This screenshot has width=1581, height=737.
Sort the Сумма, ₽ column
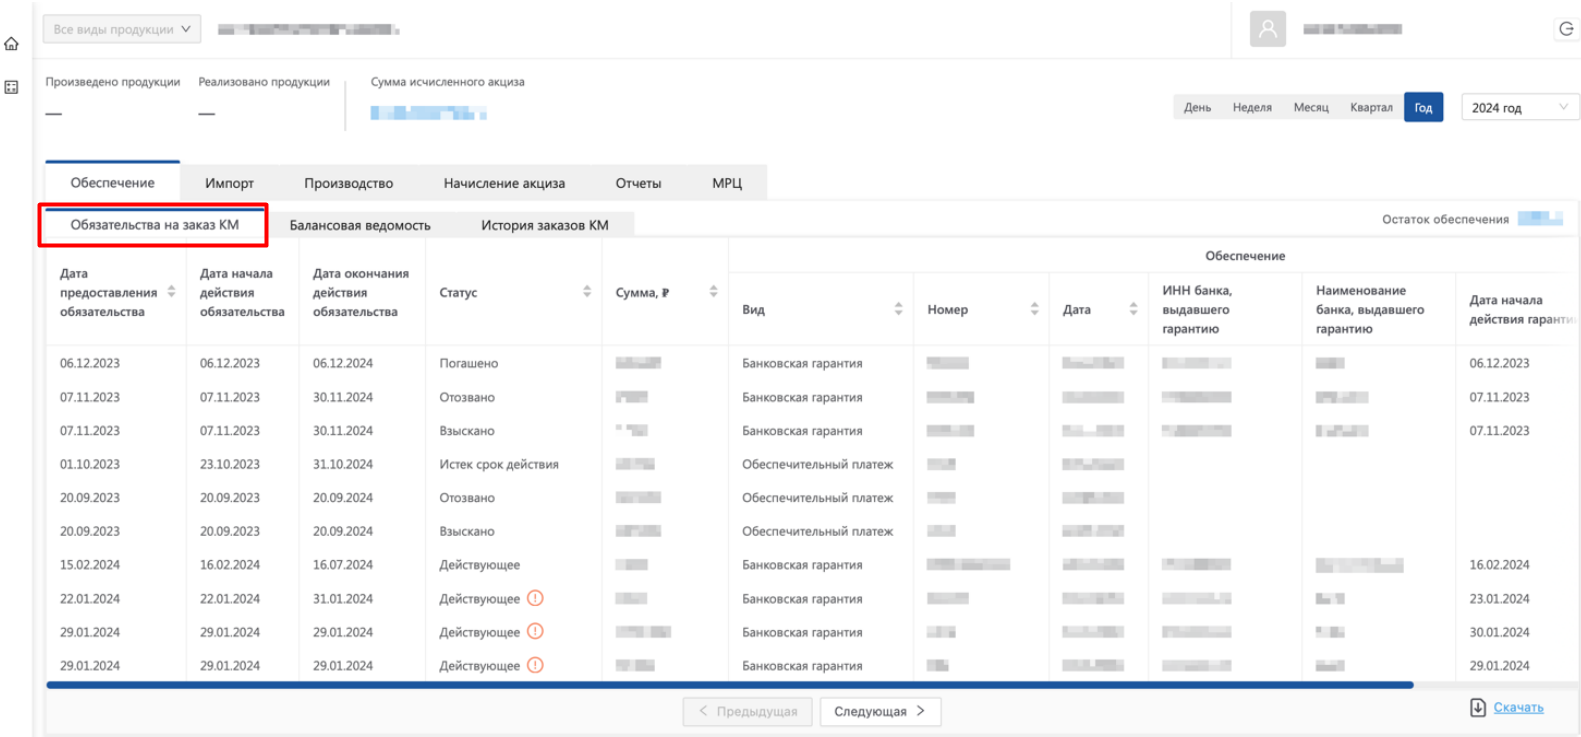[x=713, y=292]
